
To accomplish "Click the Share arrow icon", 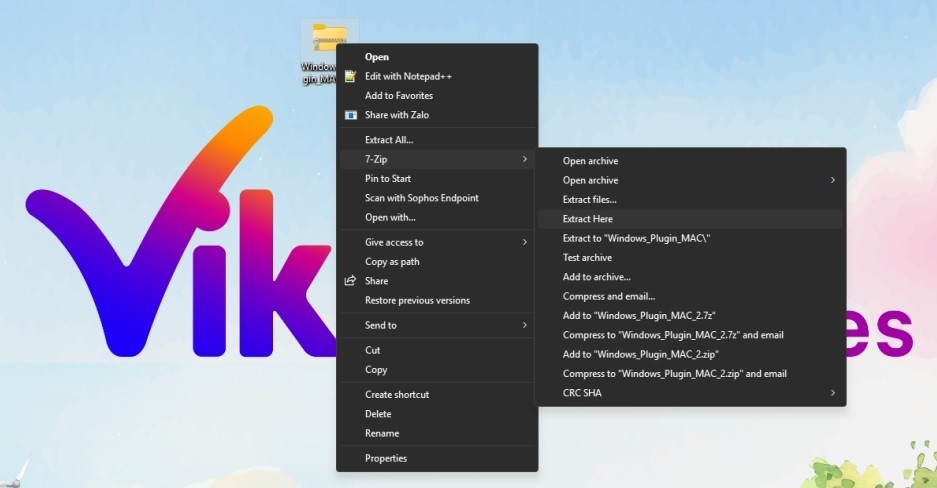I will [x=351, y=281].
